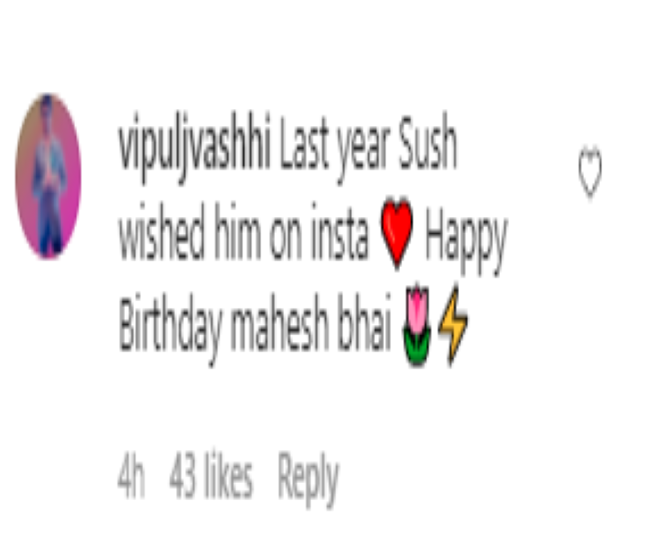Like the comment with the heart outline icon
650x540 pixels.
click(x=590, y=172)
